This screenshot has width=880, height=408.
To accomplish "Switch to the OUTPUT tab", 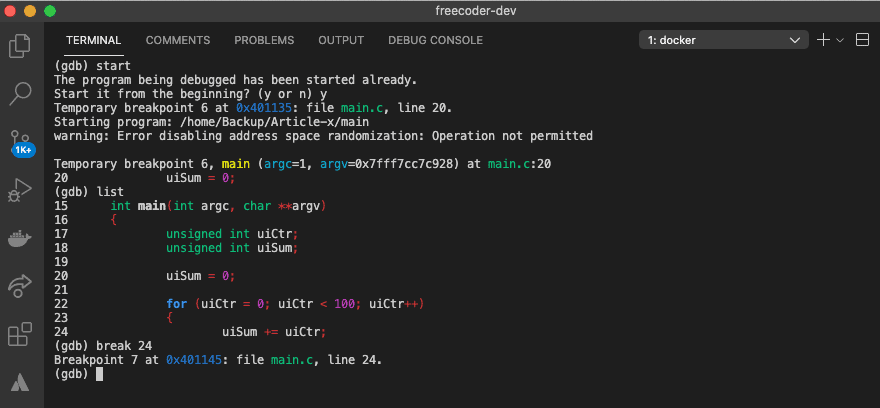I will pyautogui.click(x=341, y=40).
